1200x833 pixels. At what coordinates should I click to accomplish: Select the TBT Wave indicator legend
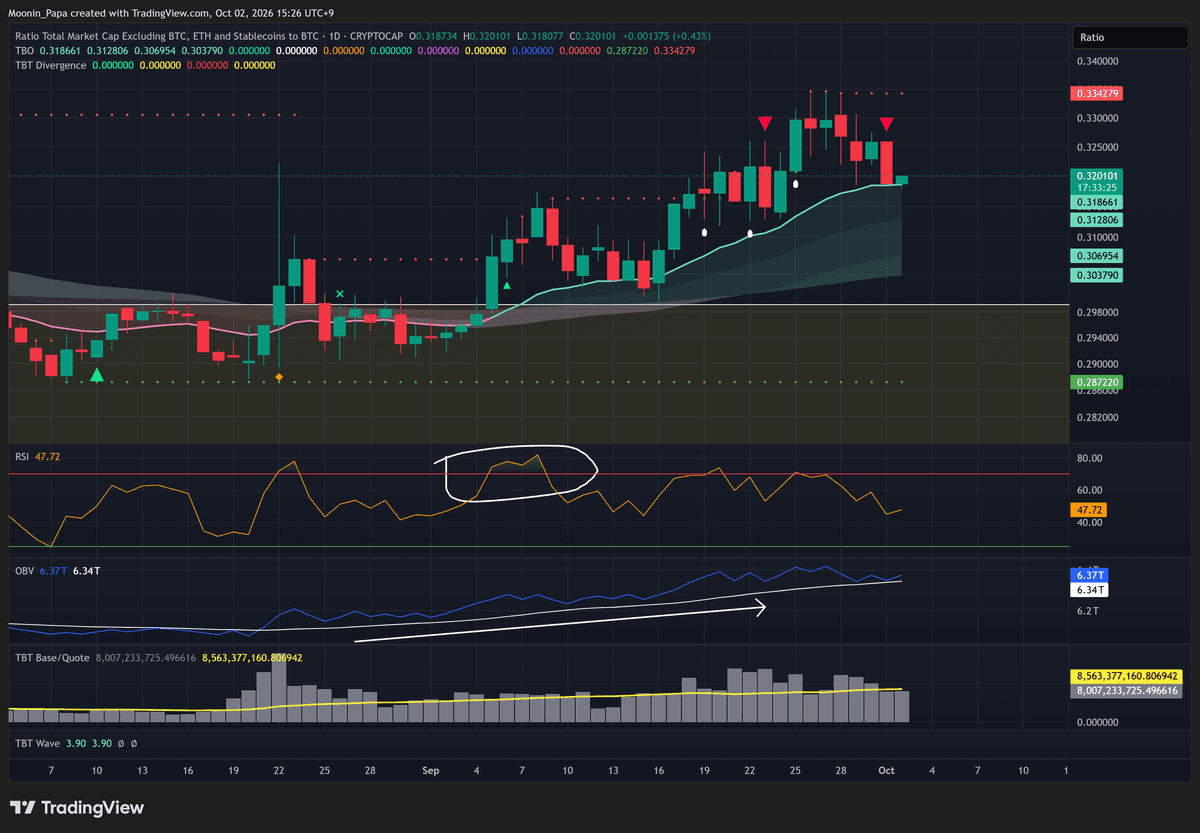point(37,744)
